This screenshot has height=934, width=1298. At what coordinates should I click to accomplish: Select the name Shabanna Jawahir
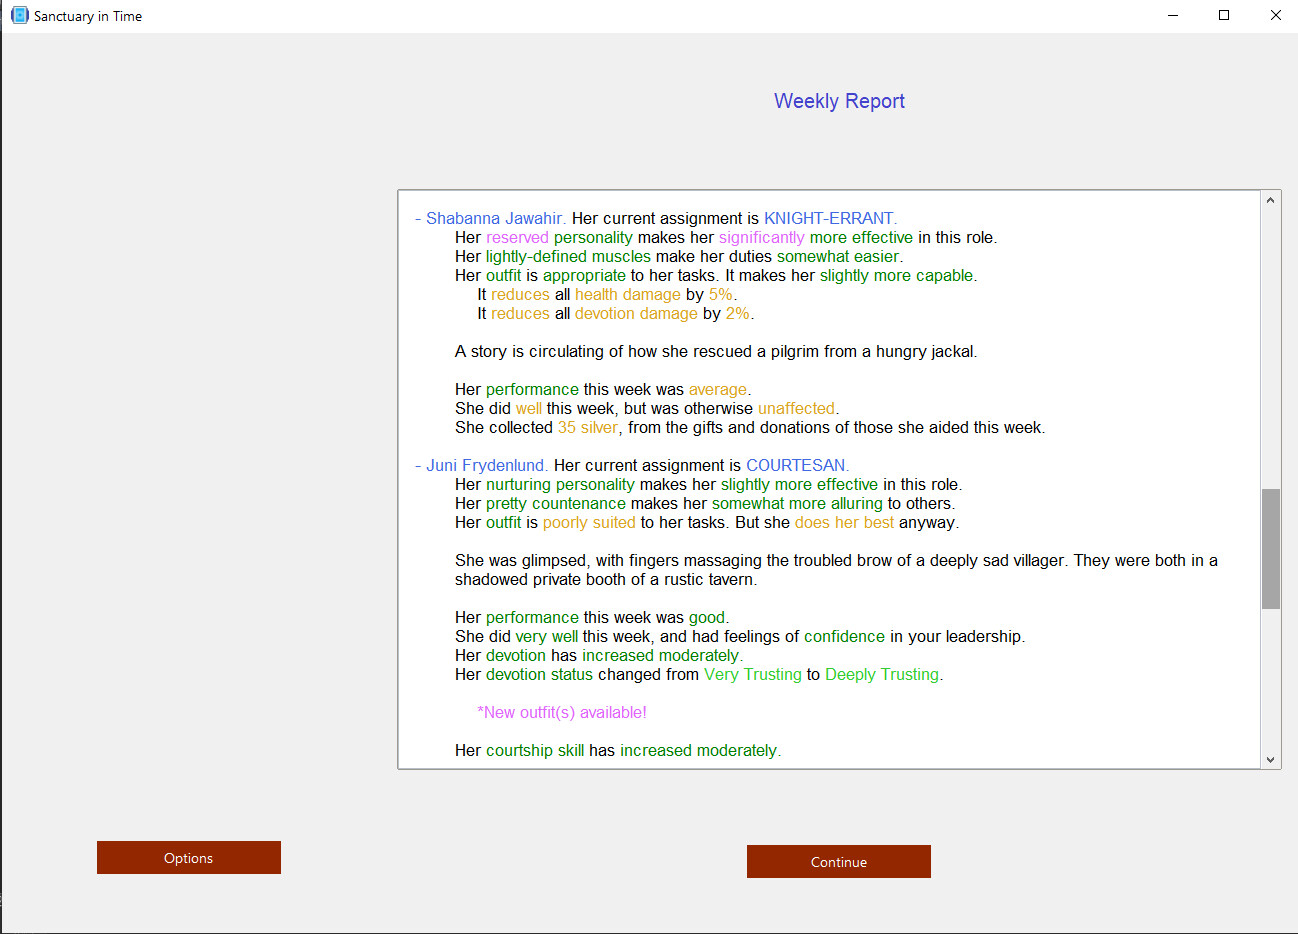(x=494, y=218)
